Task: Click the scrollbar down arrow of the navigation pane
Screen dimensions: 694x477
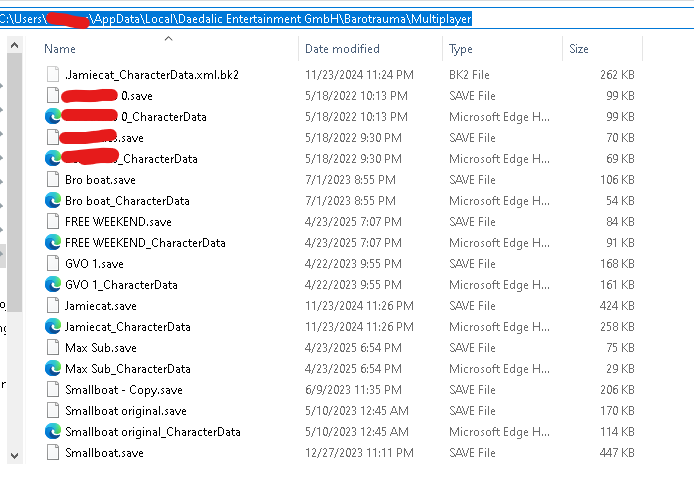Action: click(x=14, y=455)
